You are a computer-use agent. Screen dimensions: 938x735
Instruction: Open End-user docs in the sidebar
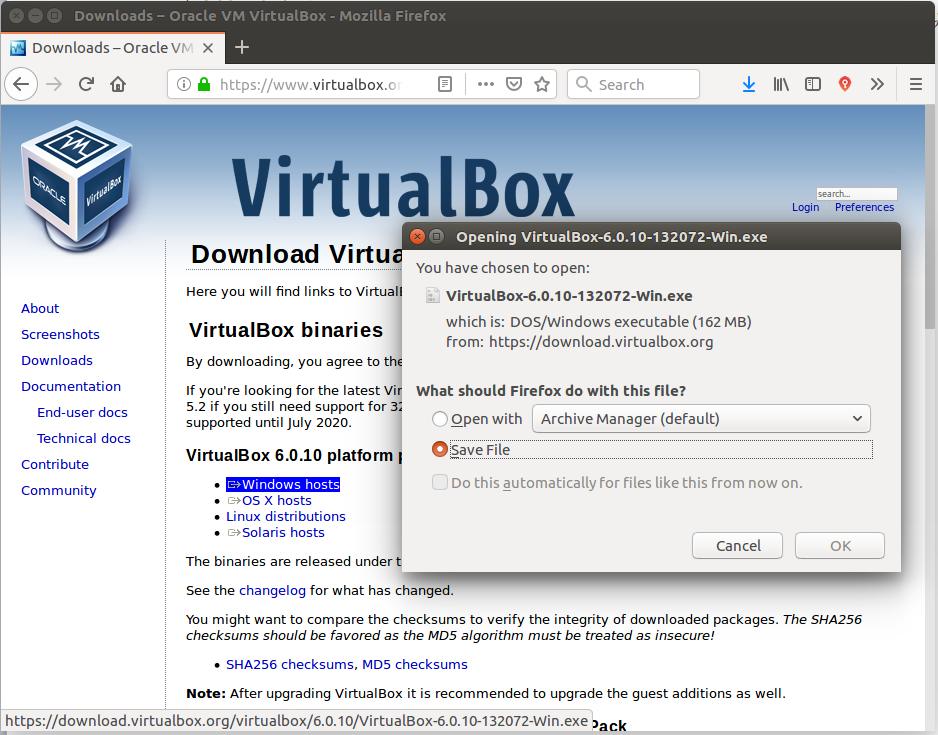pos(83,413)
